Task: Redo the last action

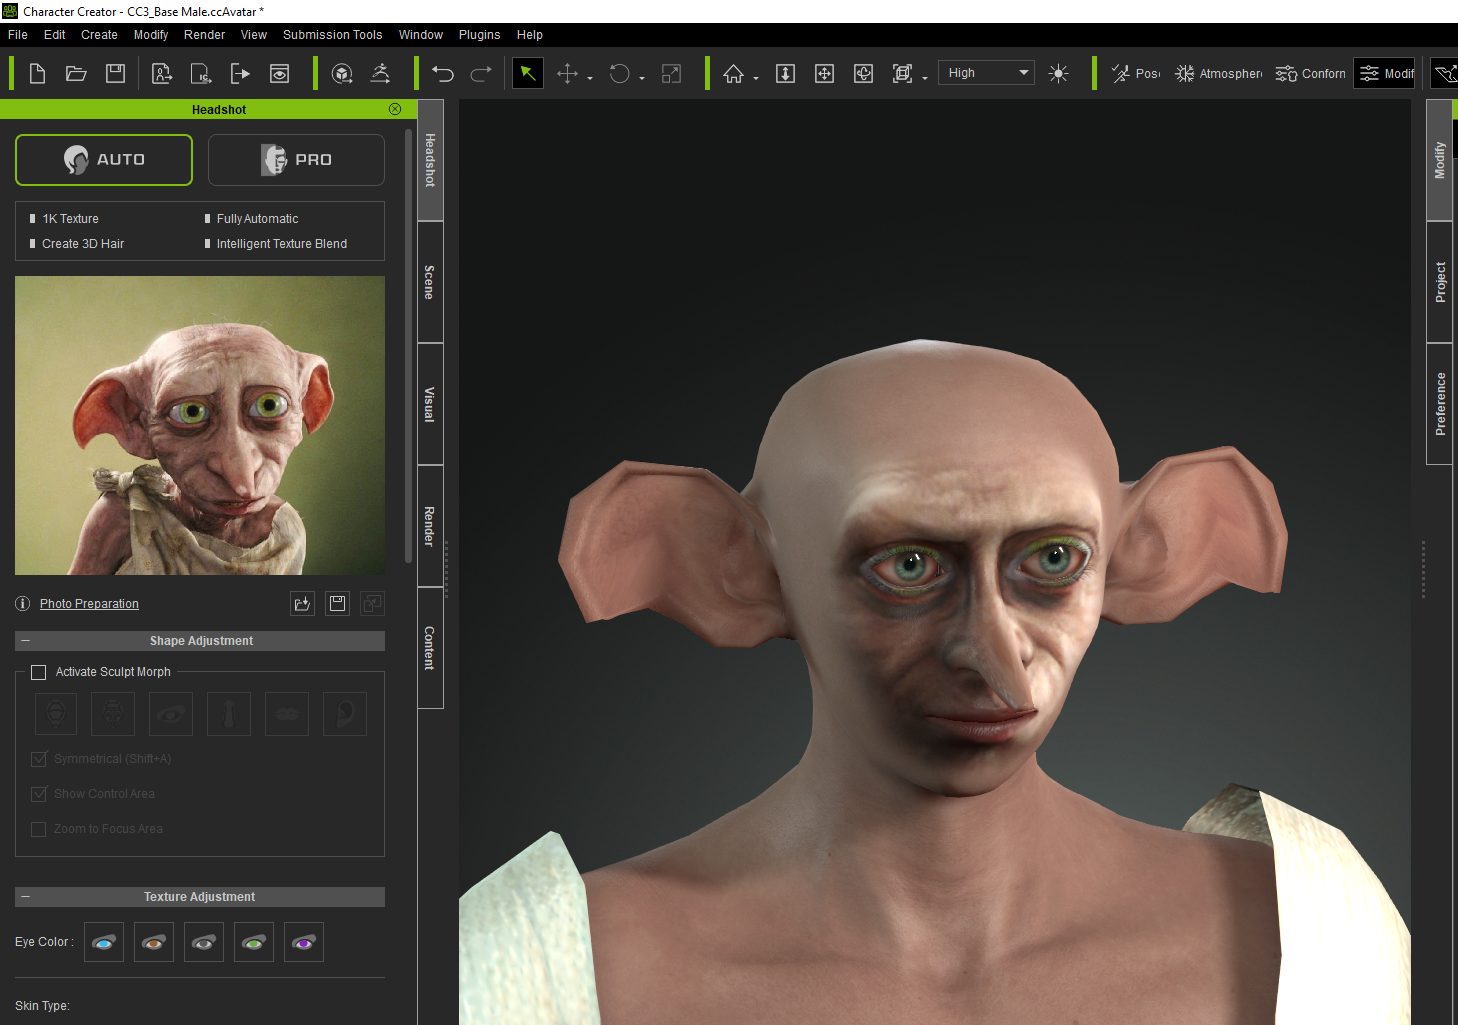Action: (x=481, y=73)
